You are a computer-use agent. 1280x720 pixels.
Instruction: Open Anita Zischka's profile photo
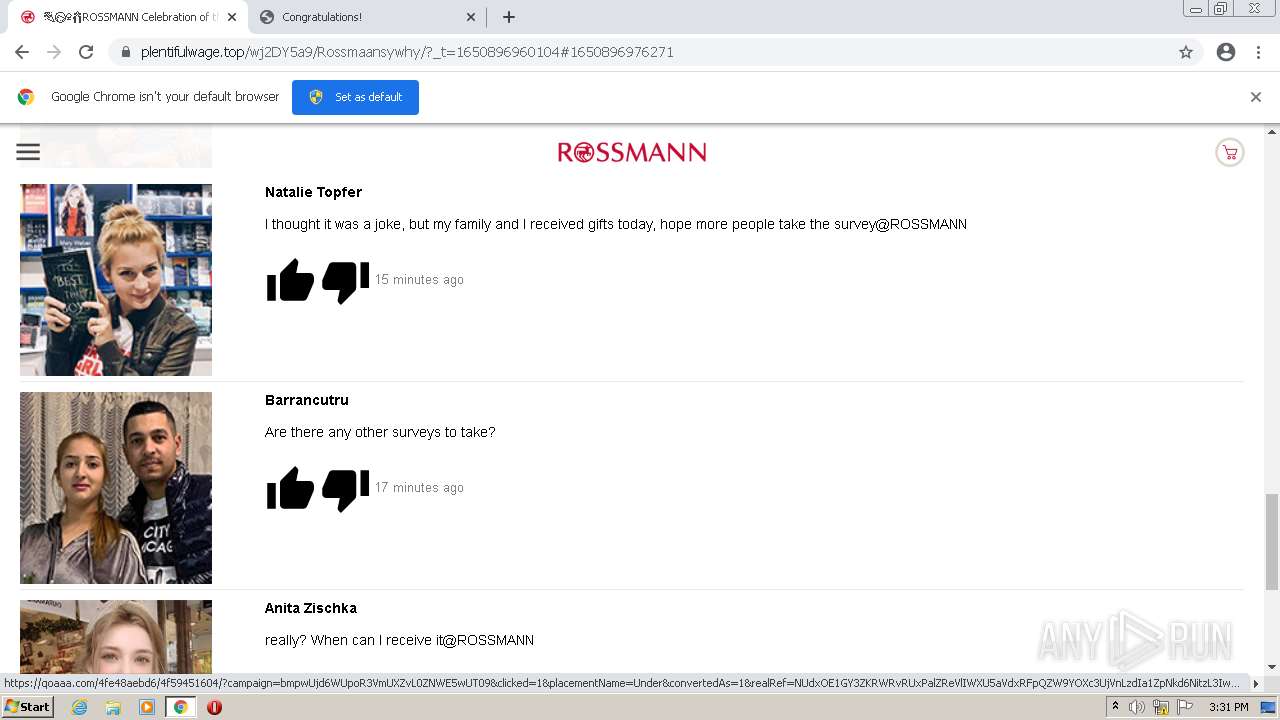coord(116,636)
